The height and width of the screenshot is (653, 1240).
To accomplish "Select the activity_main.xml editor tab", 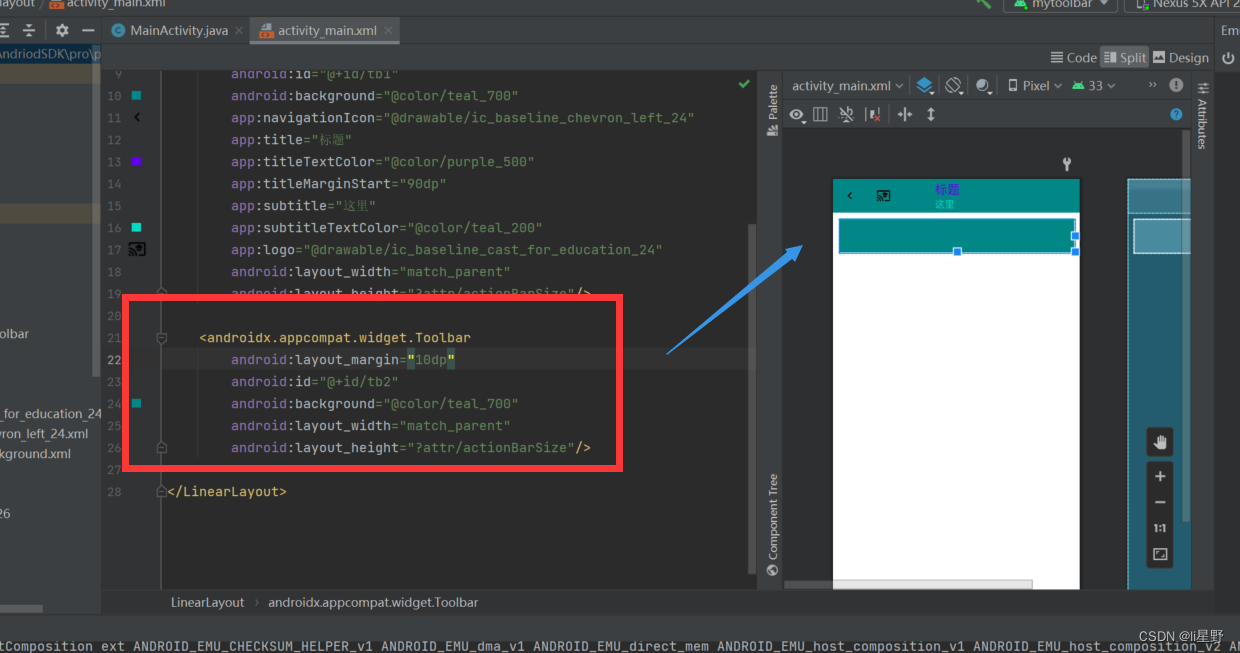I will click(x=327, y=30).
